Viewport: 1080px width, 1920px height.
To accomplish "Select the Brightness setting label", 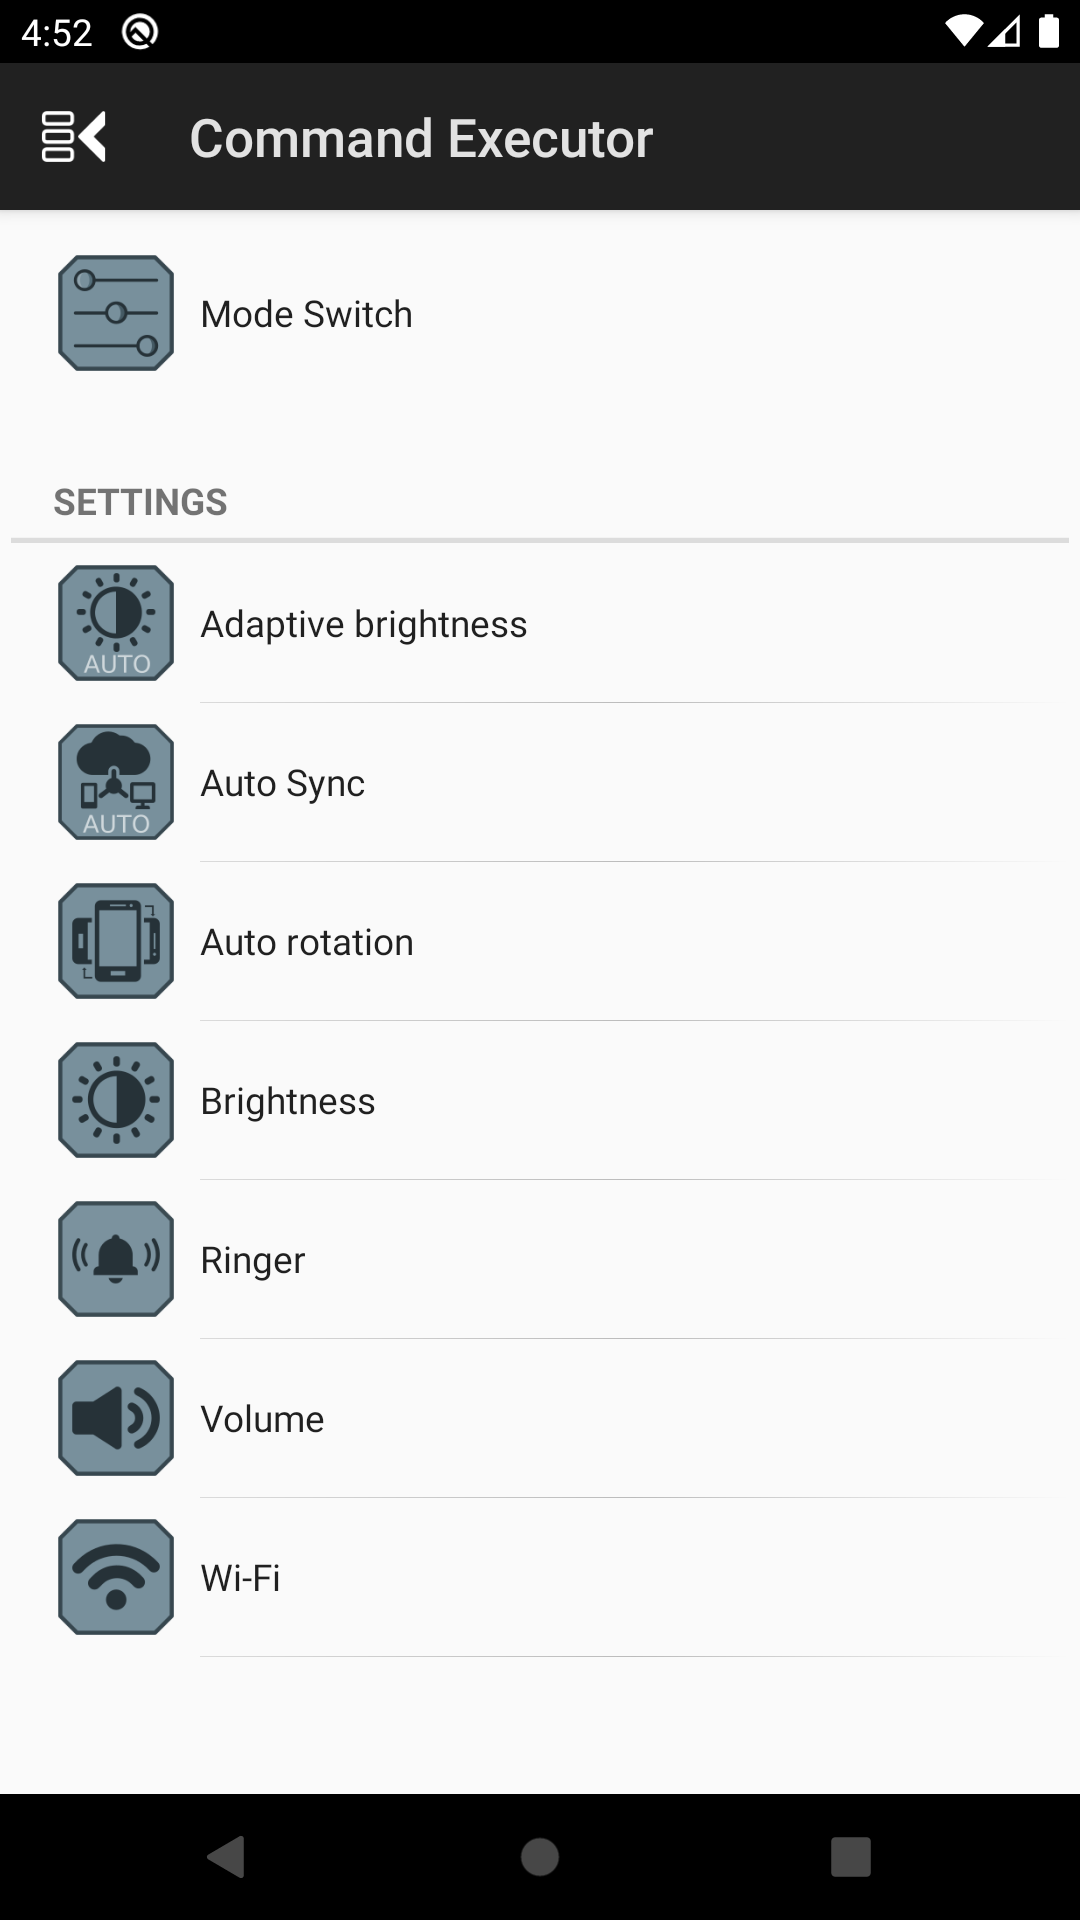I will tap(288, 1102).
